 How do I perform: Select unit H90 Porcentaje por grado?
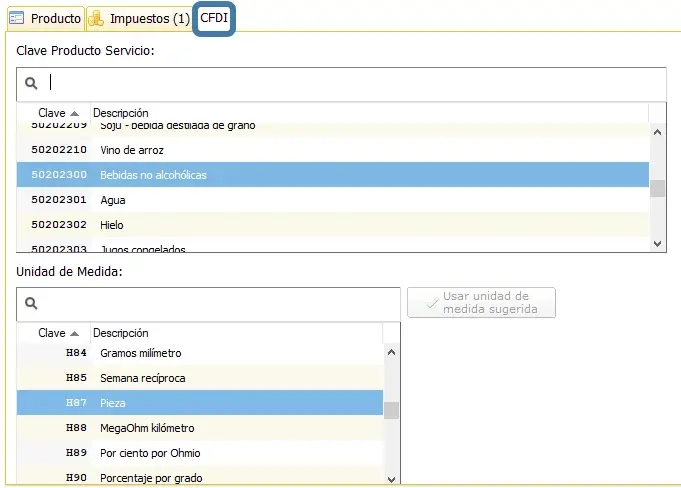click(x=200, y=476)
